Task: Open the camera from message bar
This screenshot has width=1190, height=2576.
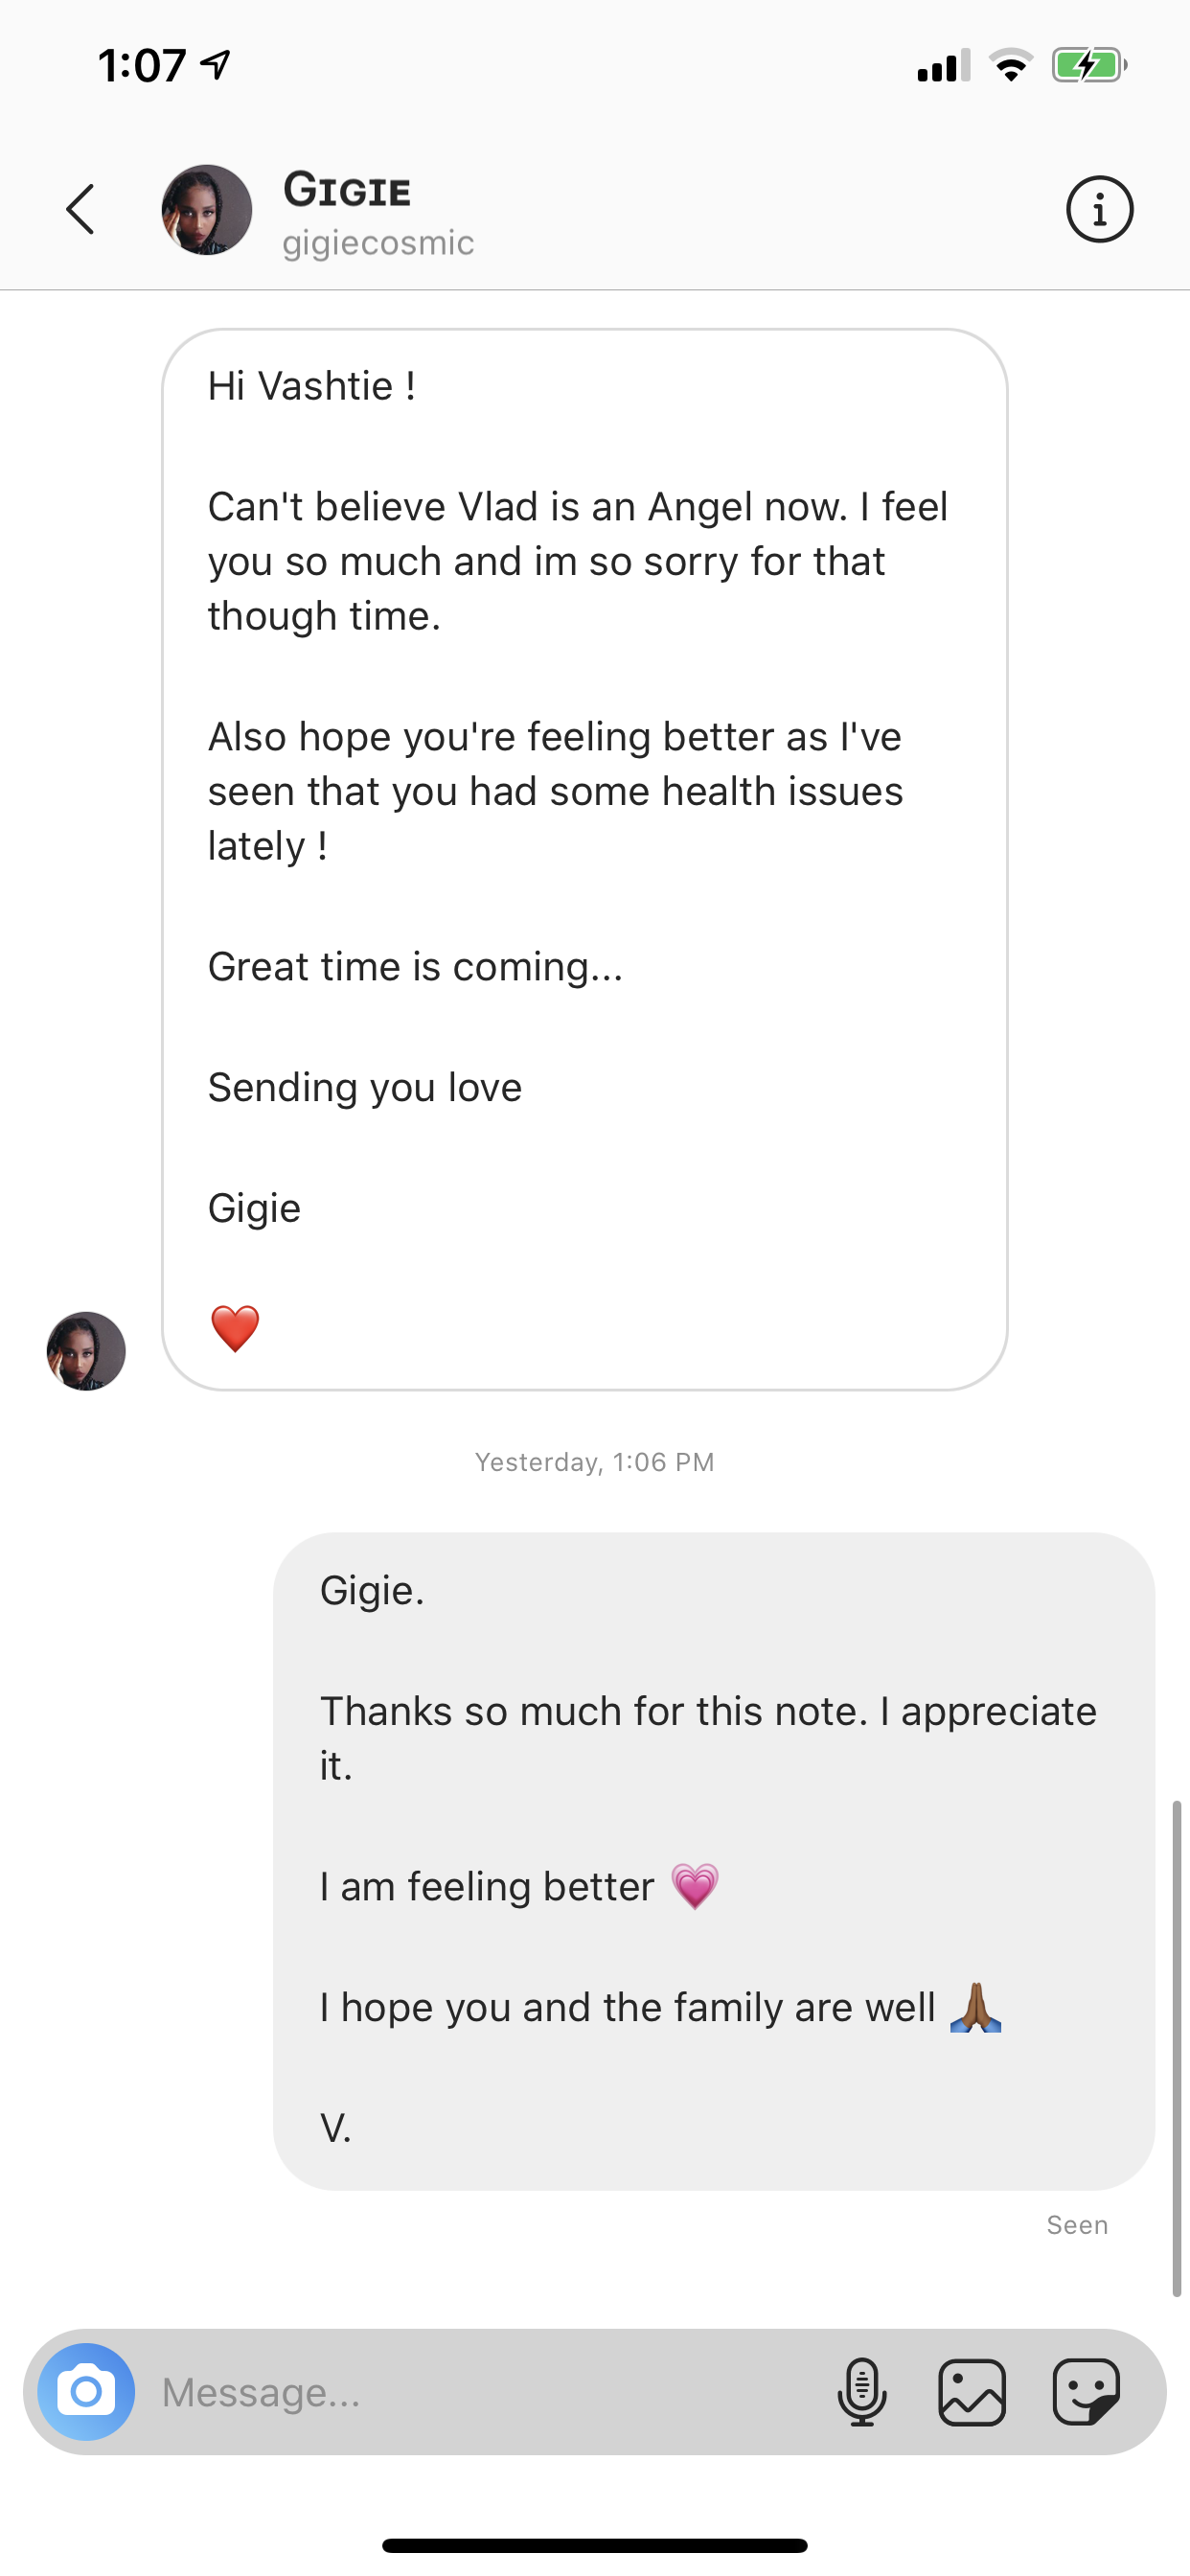Action: (86, 2391)
